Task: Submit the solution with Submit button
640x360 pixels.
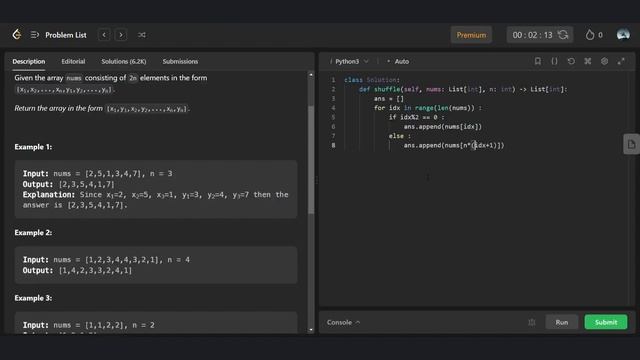Action: 606,322
